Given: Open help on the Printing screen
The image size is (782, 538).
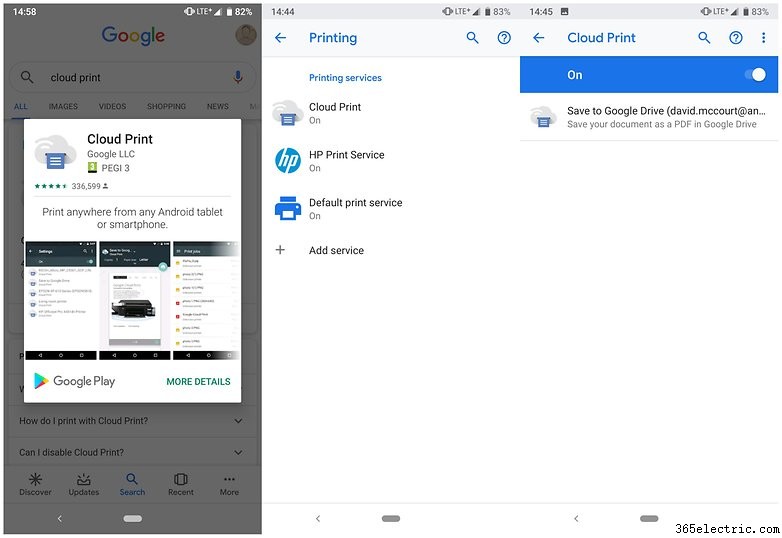Looking at the screenshot, I should click(504, 38).
